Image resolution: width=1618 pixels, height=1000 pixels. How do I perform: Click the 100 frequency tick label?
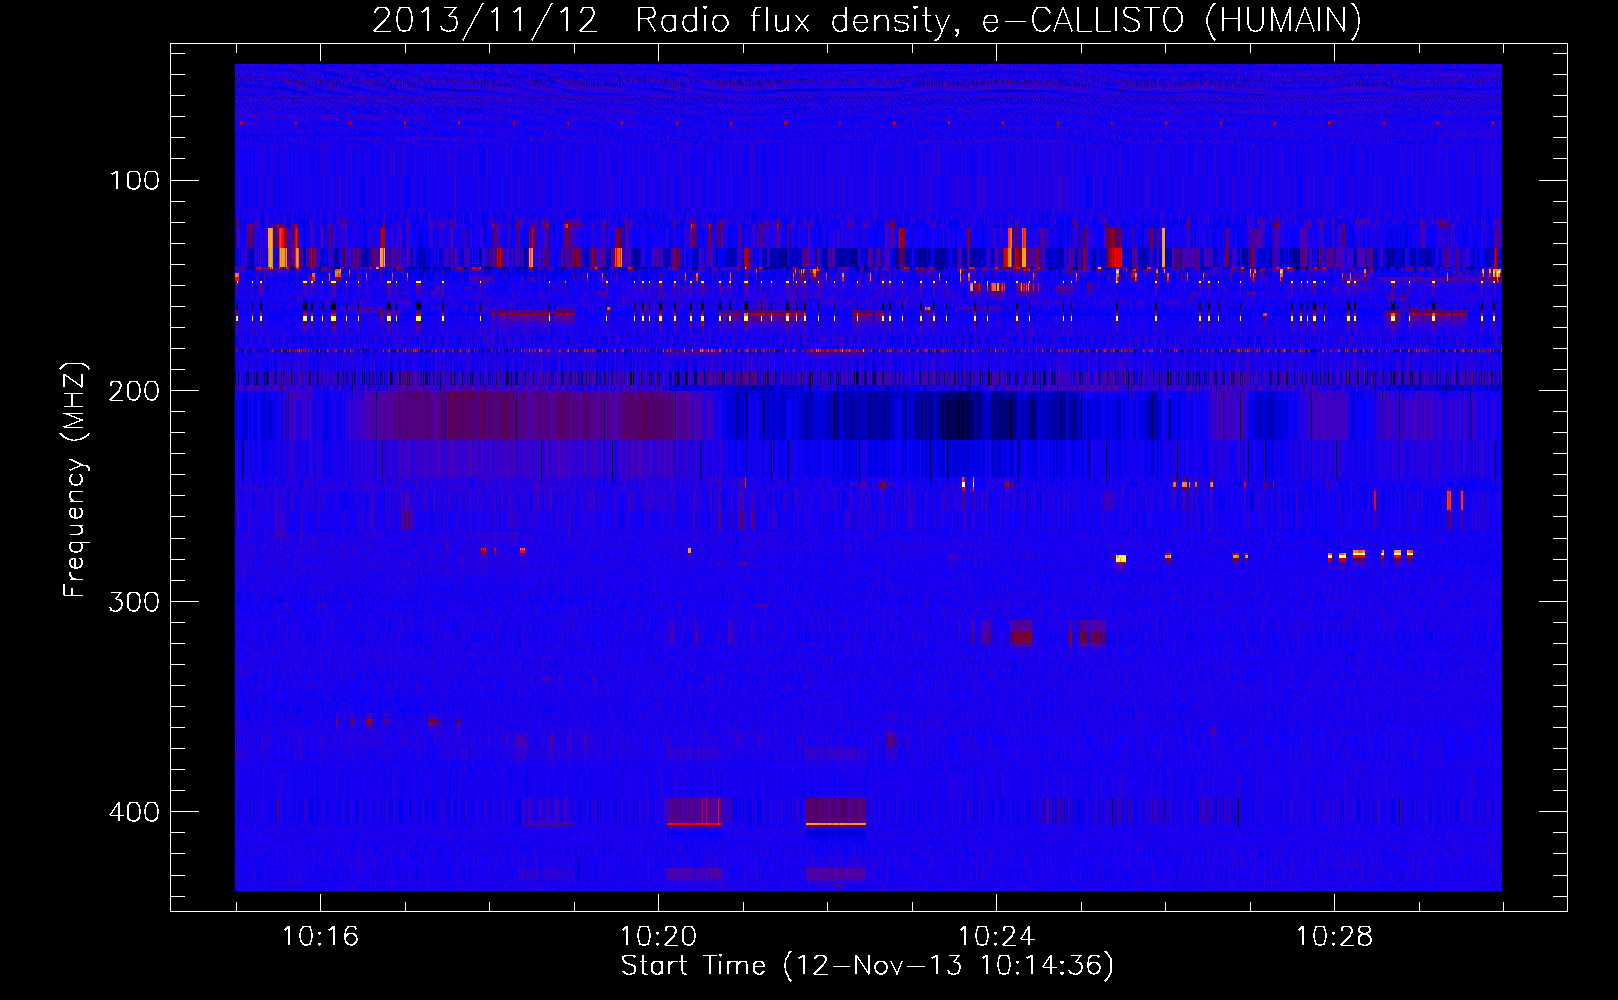[134, 181]
